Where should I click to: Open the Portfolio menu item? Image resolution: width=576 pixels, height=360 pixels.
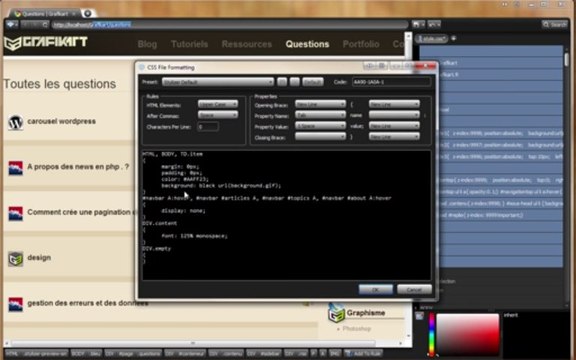[361, 44]
